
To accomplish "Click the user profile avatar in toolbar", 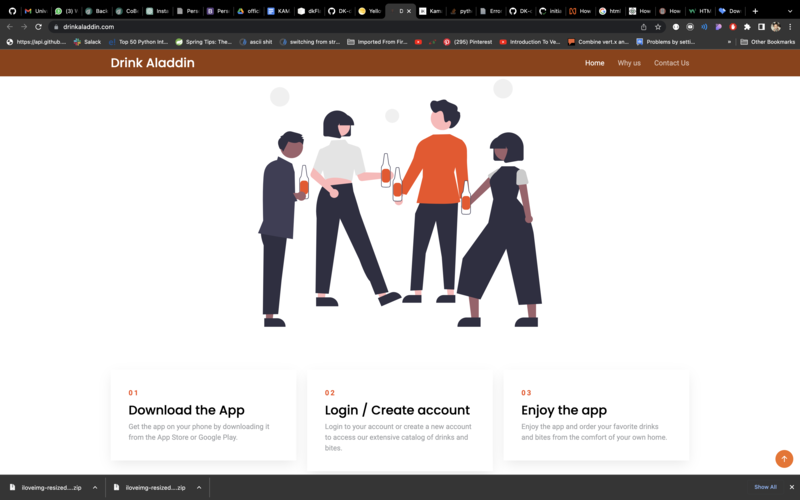I will 775,27.
